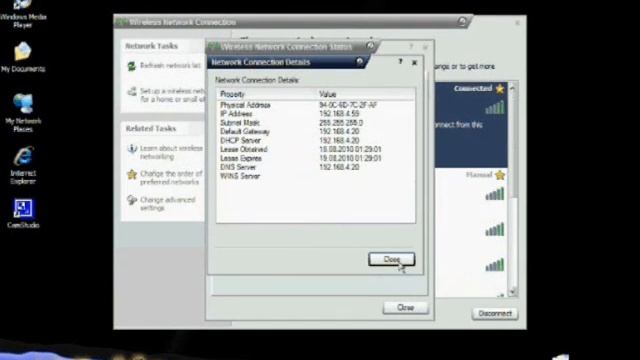This screenshot has height=360, width=640.
Task: Select the Lease Expires row
Action: (316, 158)
